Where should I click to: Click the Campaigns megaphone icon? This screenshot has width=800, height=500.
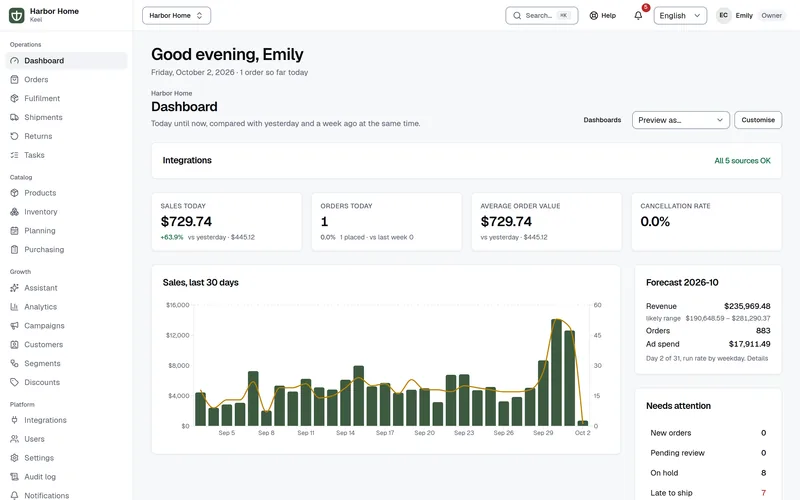14,326
